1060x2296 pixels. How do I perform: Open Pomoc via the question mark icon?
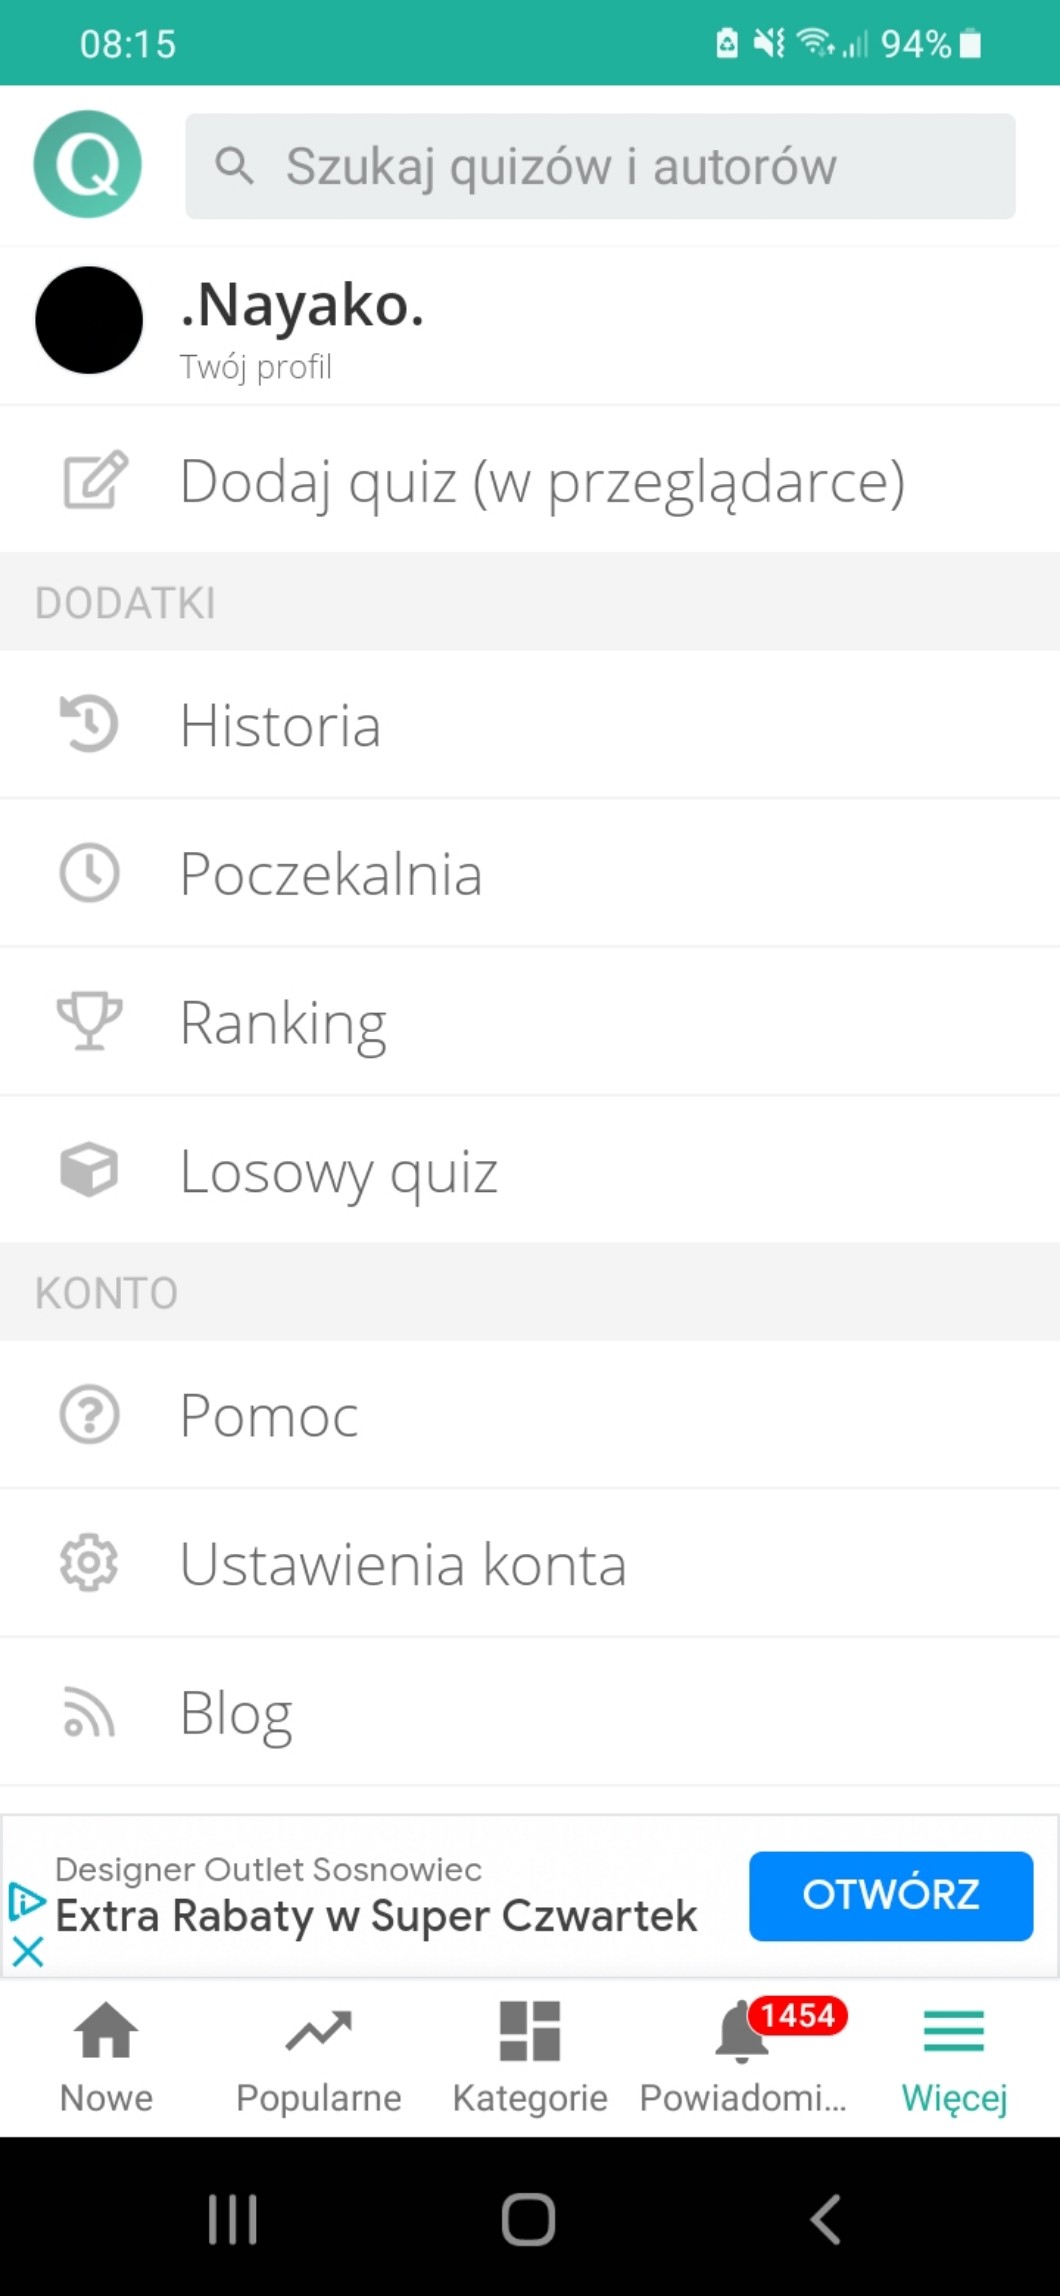[x=89, y=1415]
